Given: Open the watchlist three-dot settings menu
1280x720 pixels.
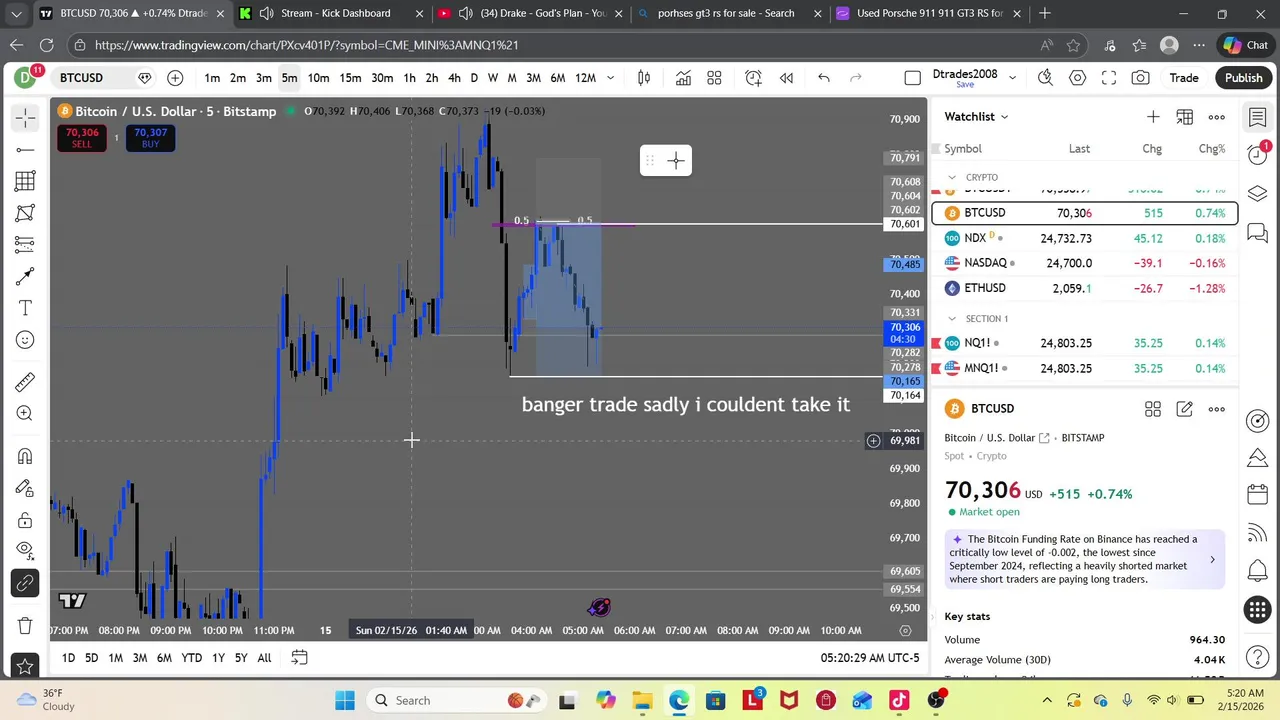Looking at the screenshot, I should point(1217,117).
